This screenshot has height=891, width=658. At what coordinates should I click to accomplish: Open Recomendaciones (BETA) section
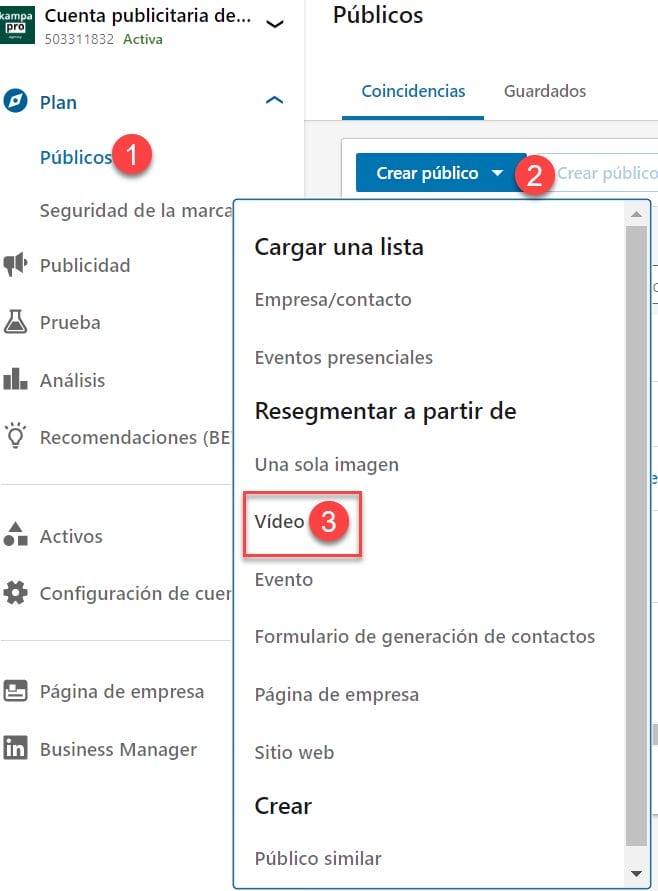click(x=136, y=438)
